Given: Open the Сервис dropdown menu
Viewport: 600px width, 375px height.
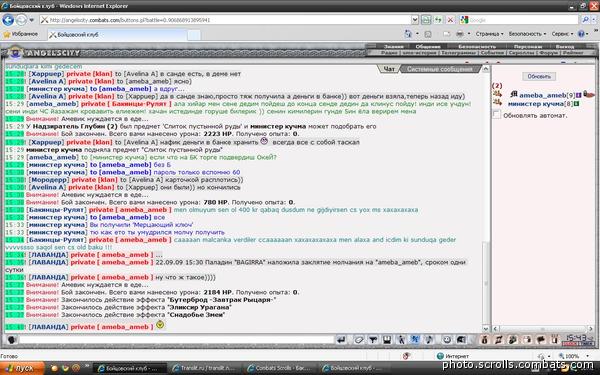Looking at the screenshot, I should tap(562, 34).
